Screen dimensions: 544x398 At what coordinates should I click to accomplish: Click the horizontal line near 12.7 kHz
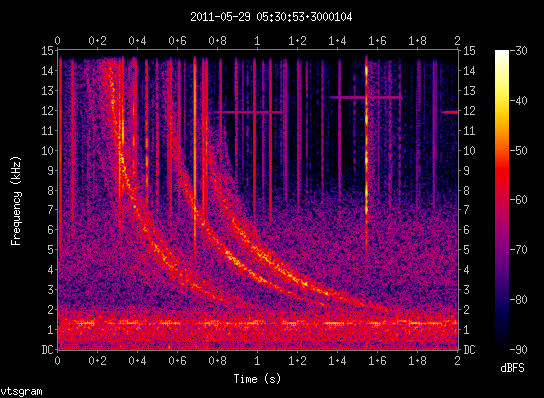(x=365, y=98)
